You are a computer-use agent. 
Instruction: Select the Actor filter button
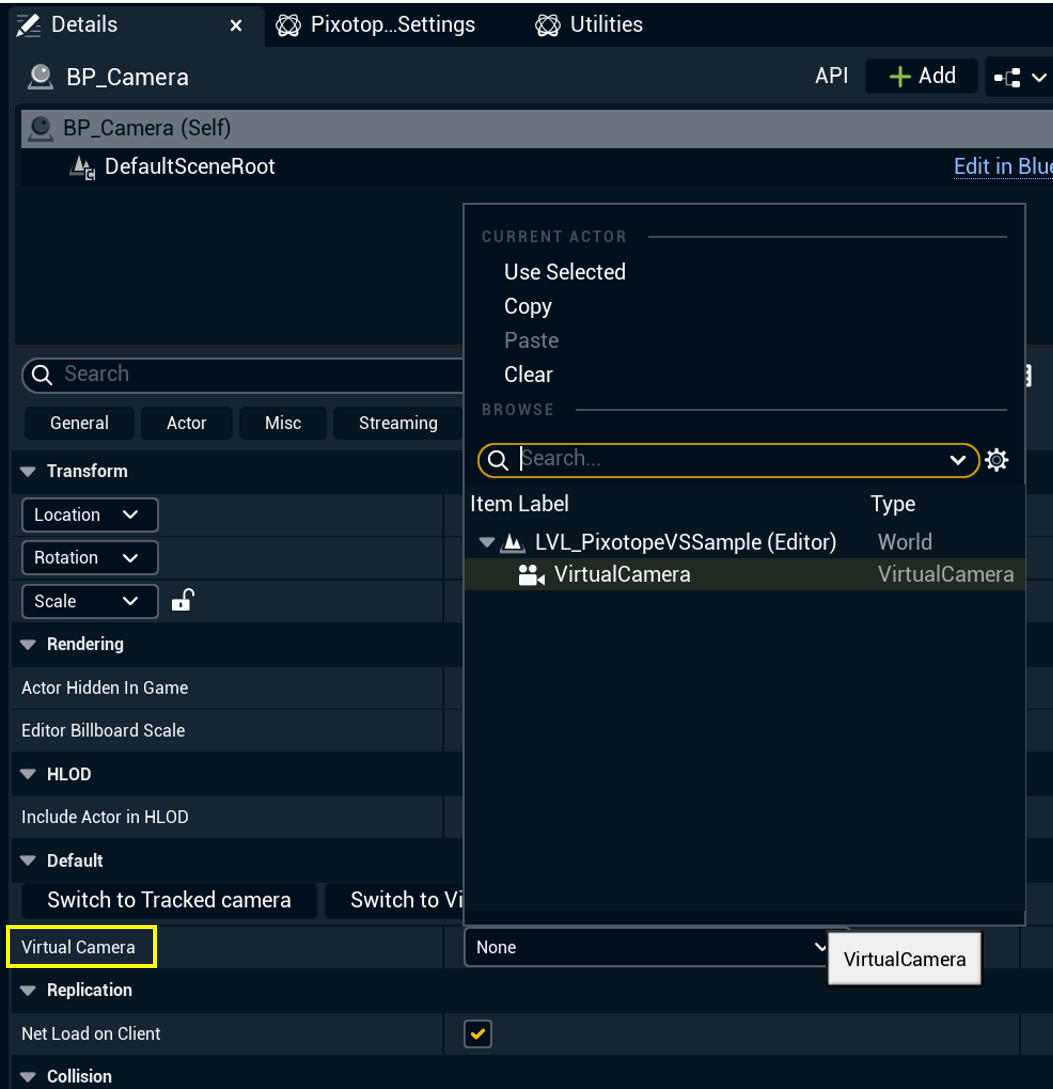186,423
